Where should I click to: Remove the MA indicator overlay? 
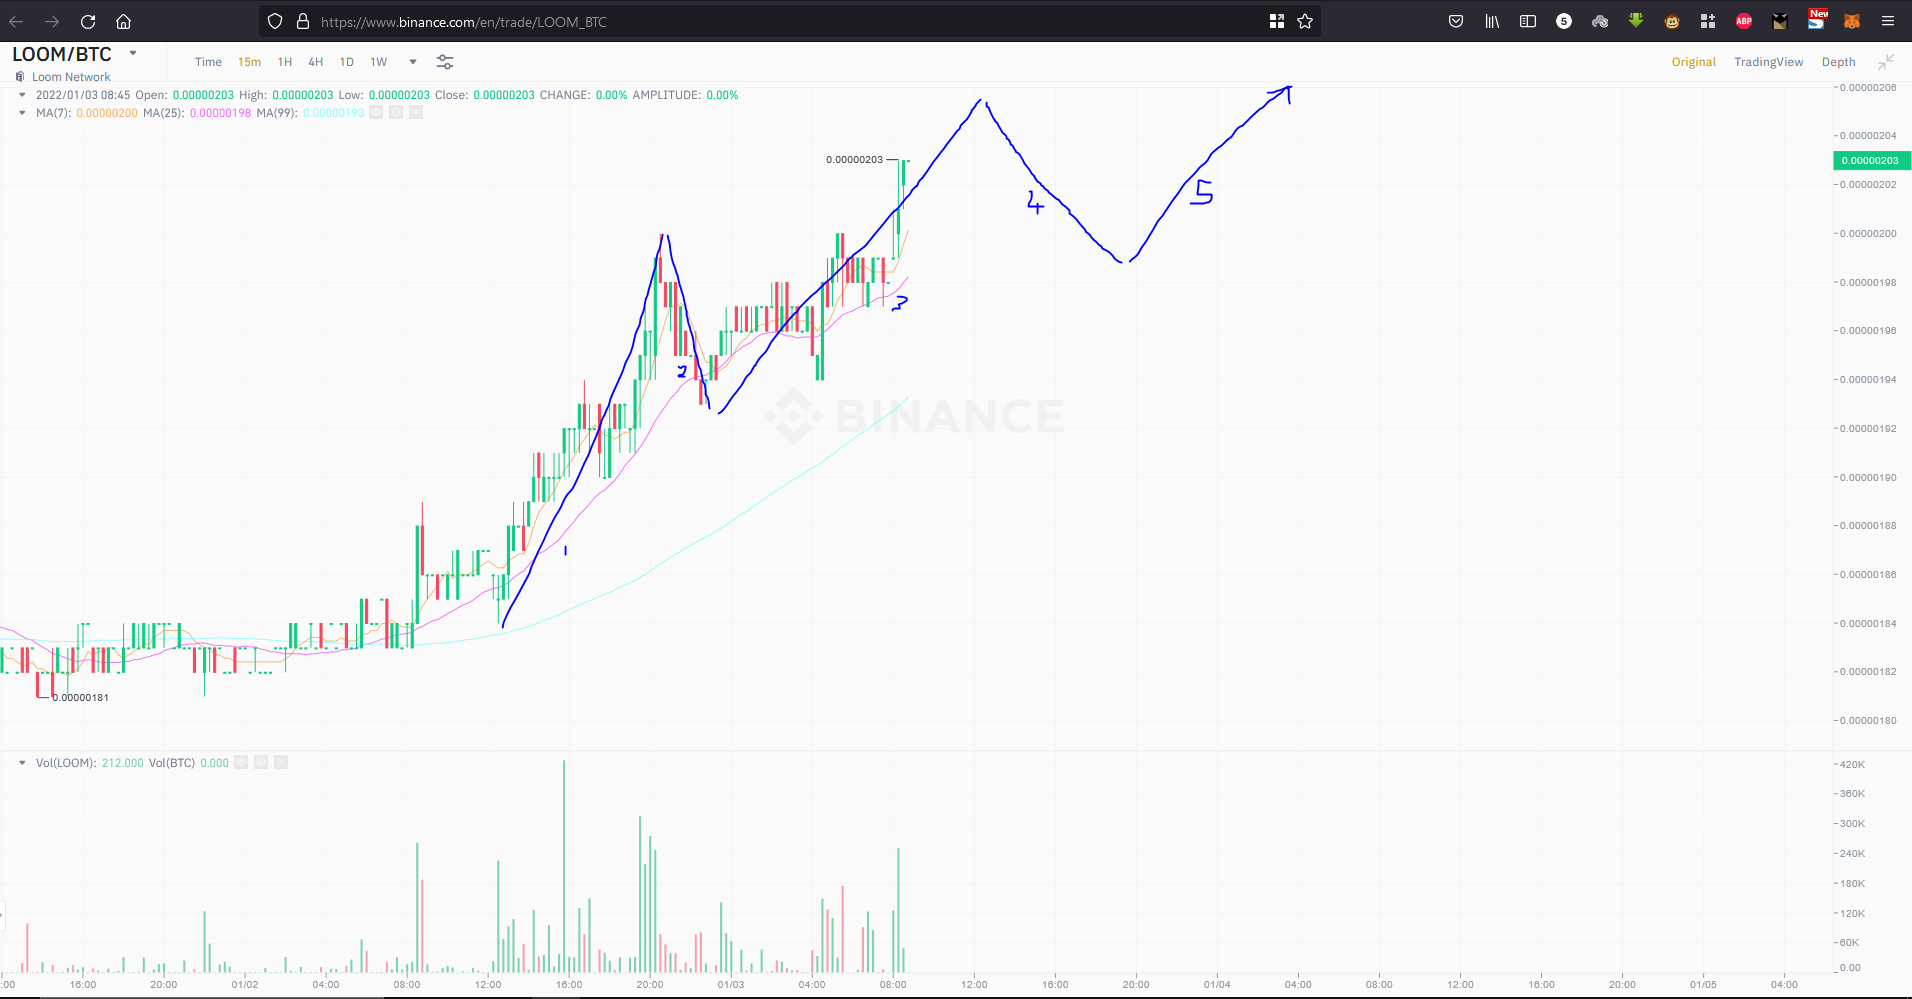[x=416, y=113]
